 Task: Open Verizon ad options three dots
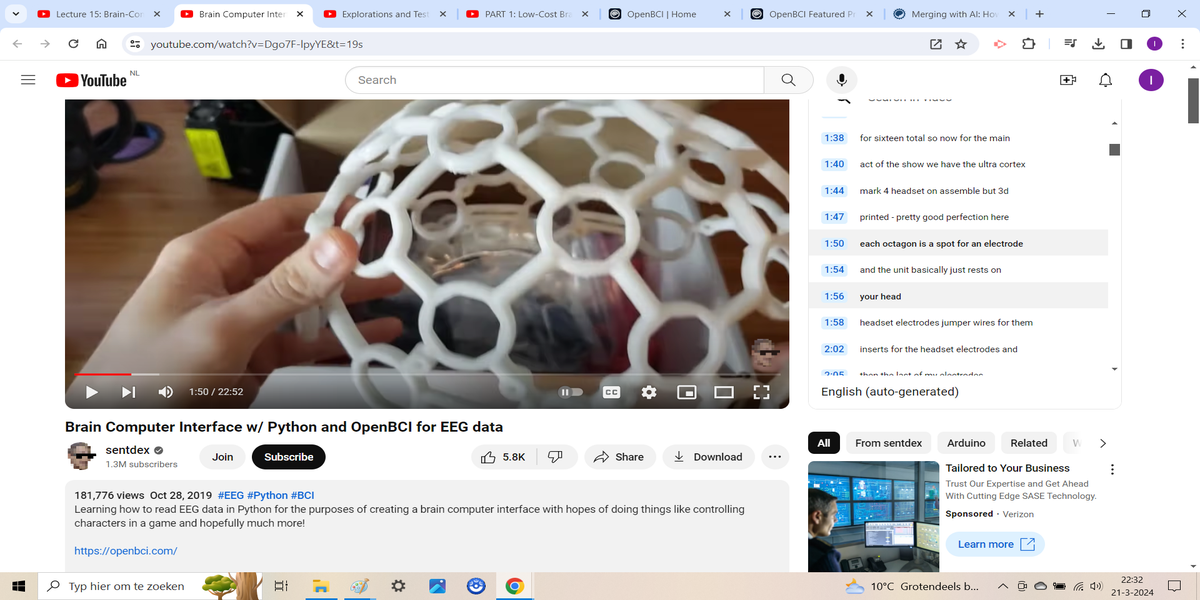click(1112, 469)
